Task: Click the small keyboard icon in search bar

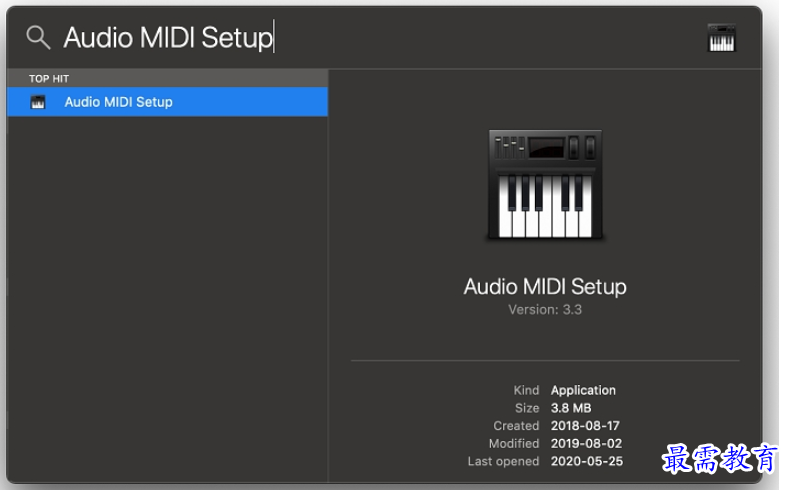Action: (721, 38)
